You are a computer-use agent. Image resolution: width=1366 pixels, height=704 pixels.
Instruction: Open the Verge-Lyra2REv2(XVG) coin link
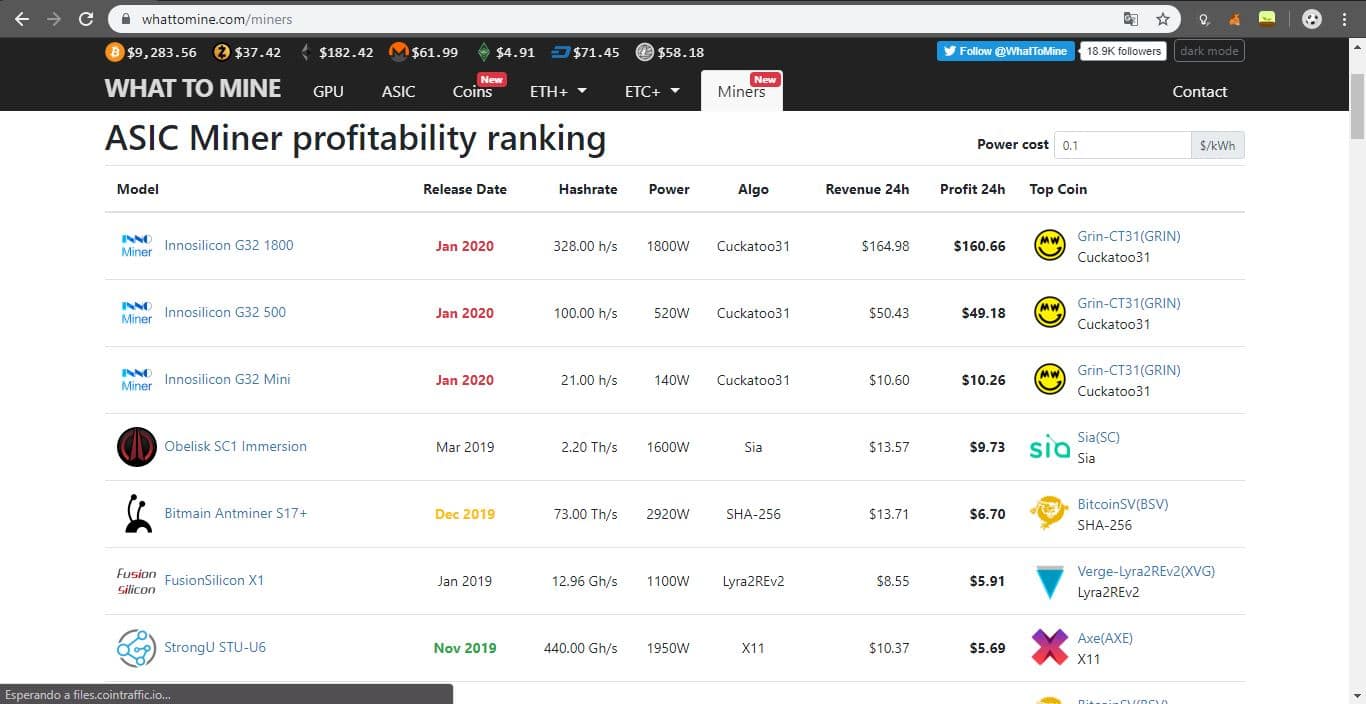[x=1146, y=571]
